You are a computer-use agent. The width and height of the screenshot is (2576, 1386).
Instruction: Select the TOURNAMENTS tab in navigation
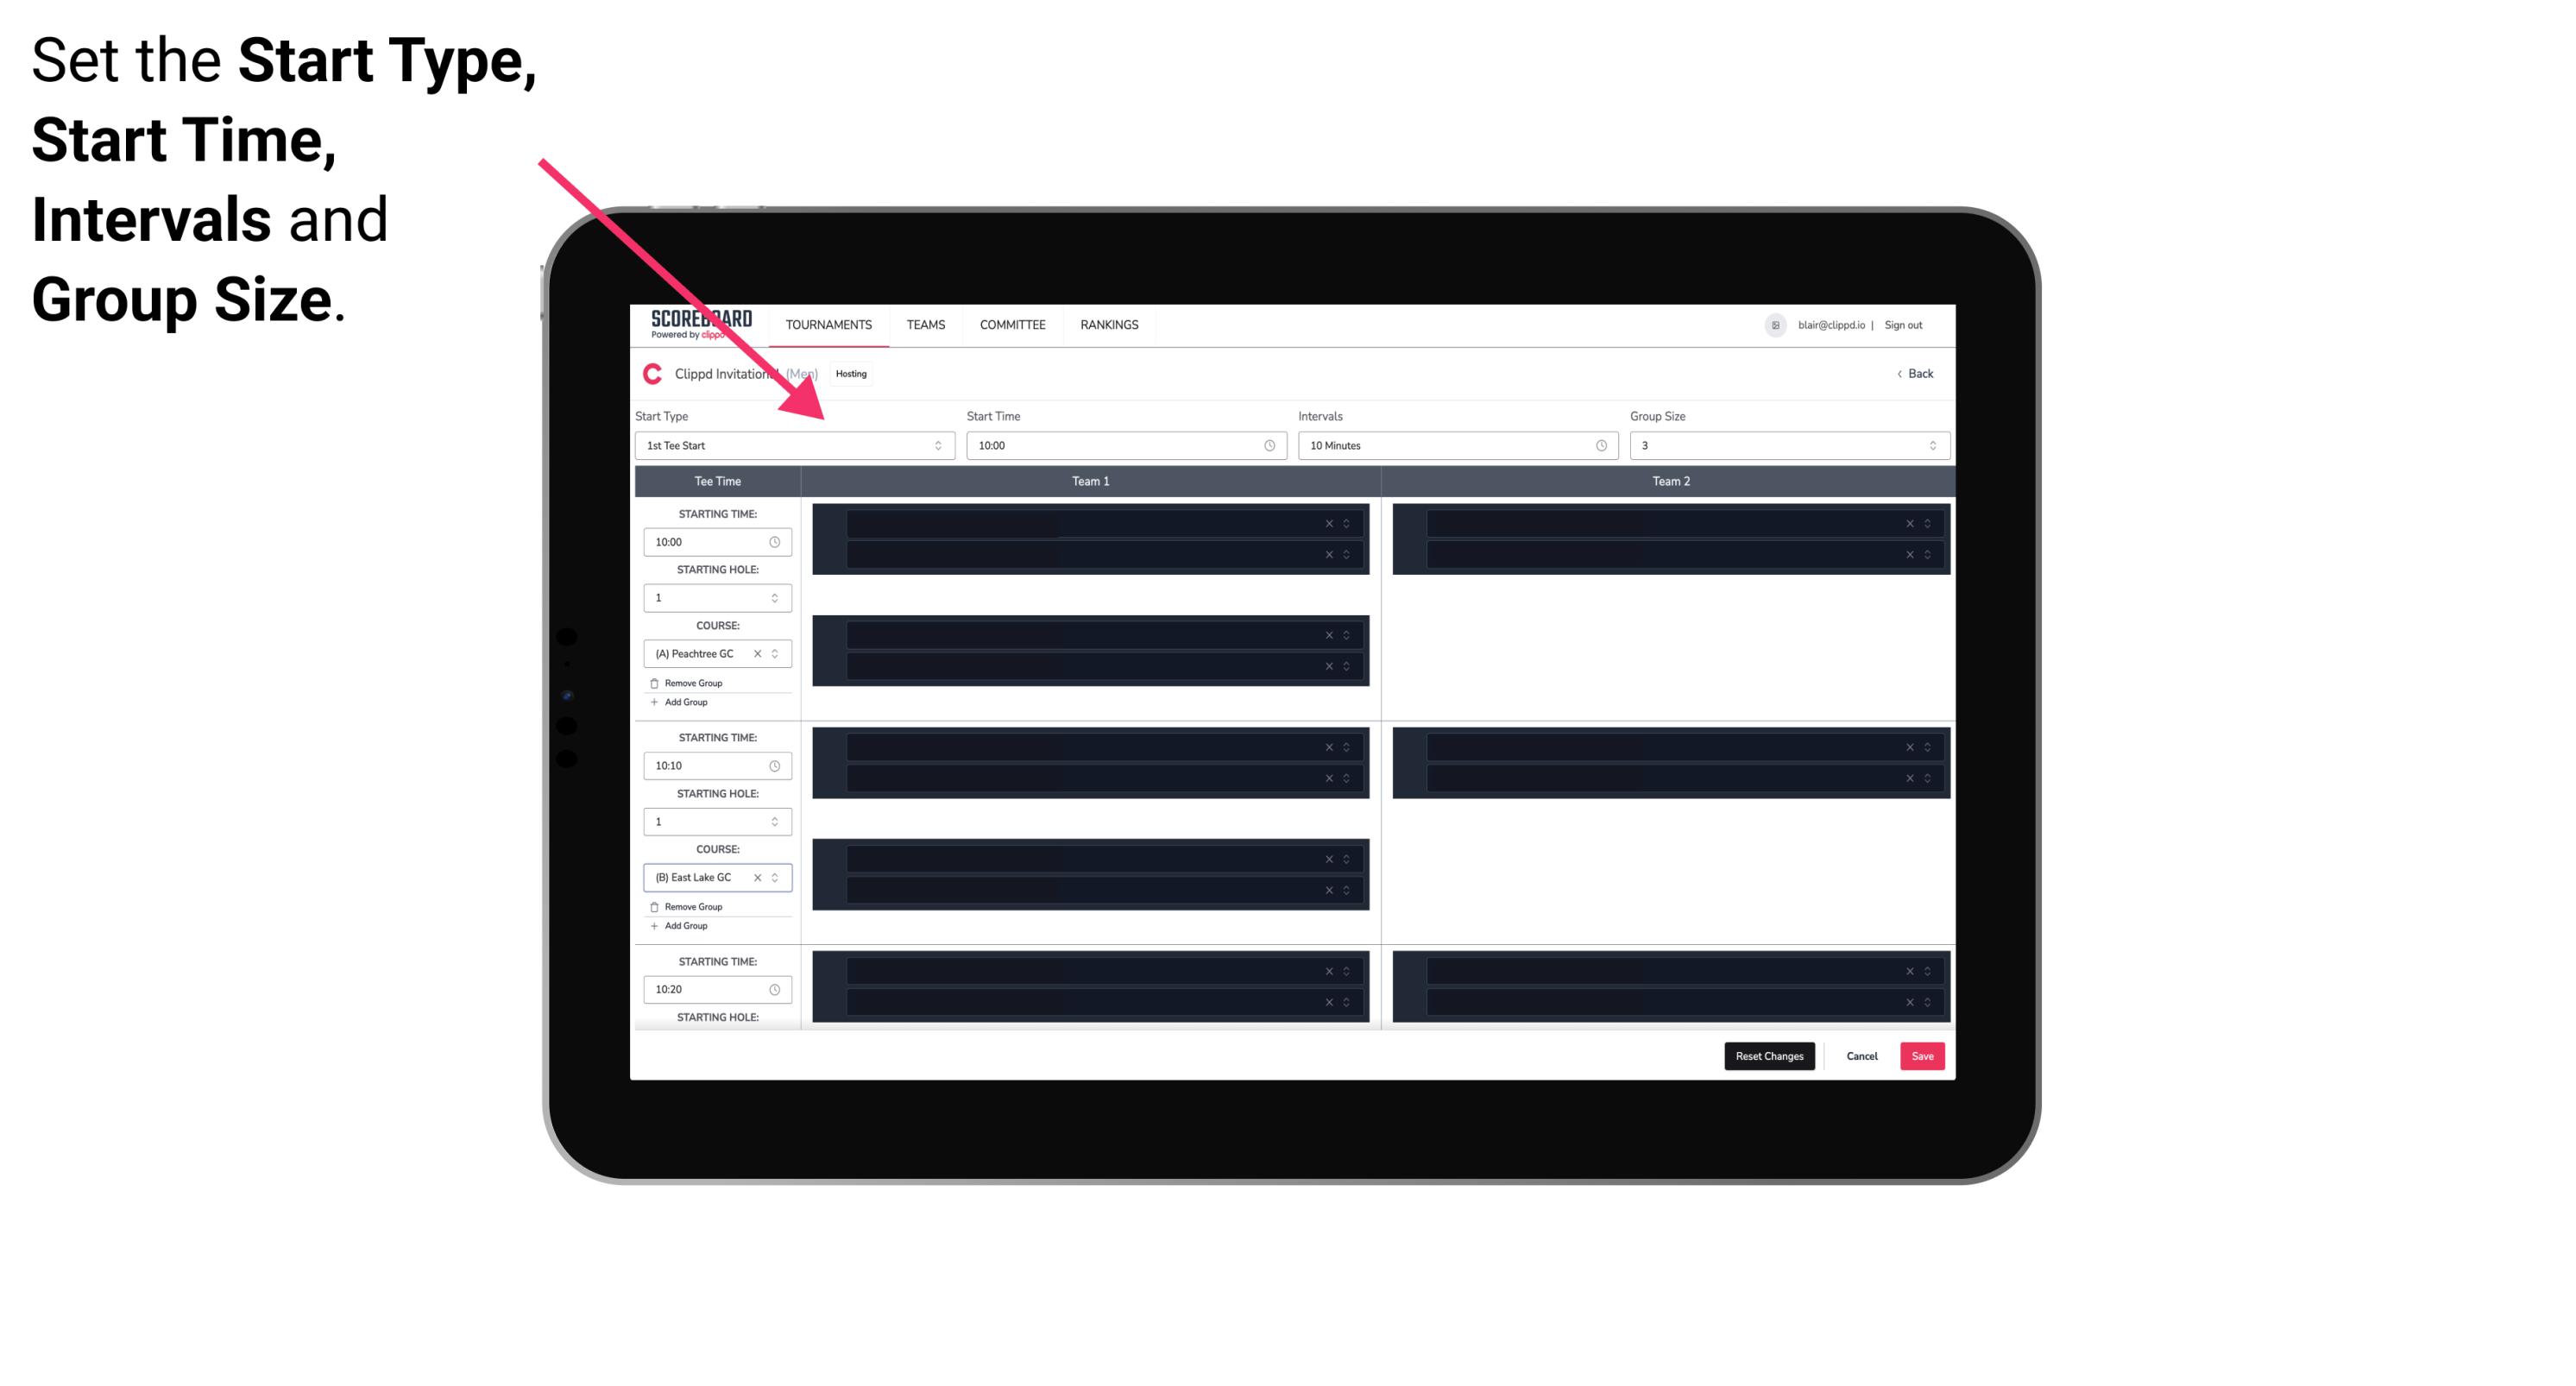point(829,324)
